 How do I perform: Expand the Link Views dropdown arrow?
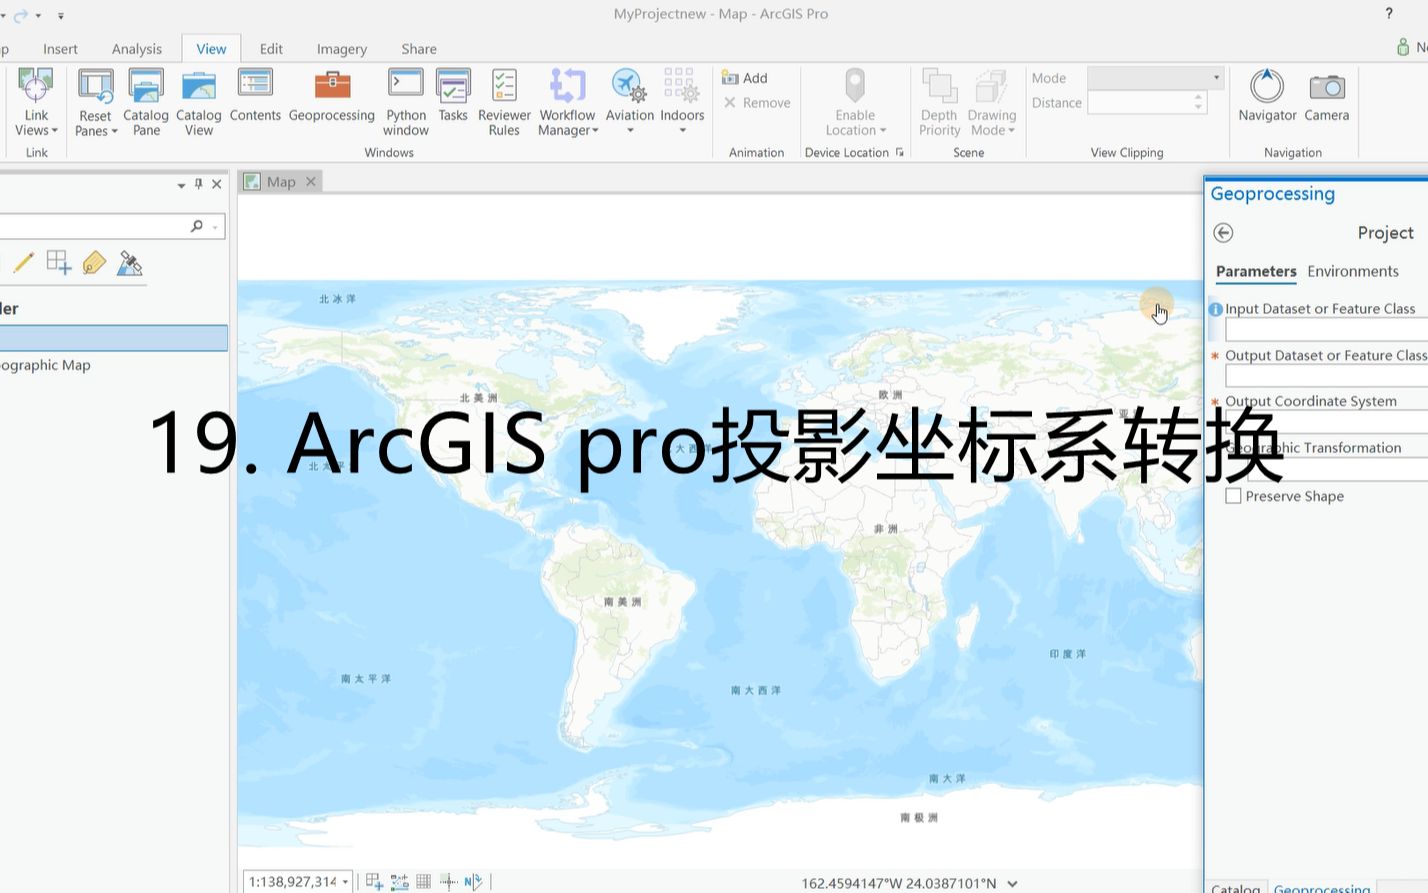pyautogui.click(x=54, y=131)
